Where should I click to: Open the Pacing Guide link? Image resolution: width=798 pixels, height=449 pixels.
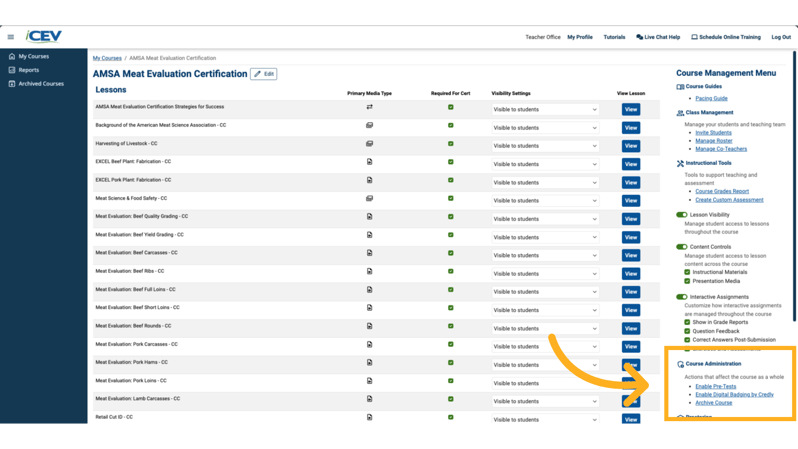(x=711, y=98)
